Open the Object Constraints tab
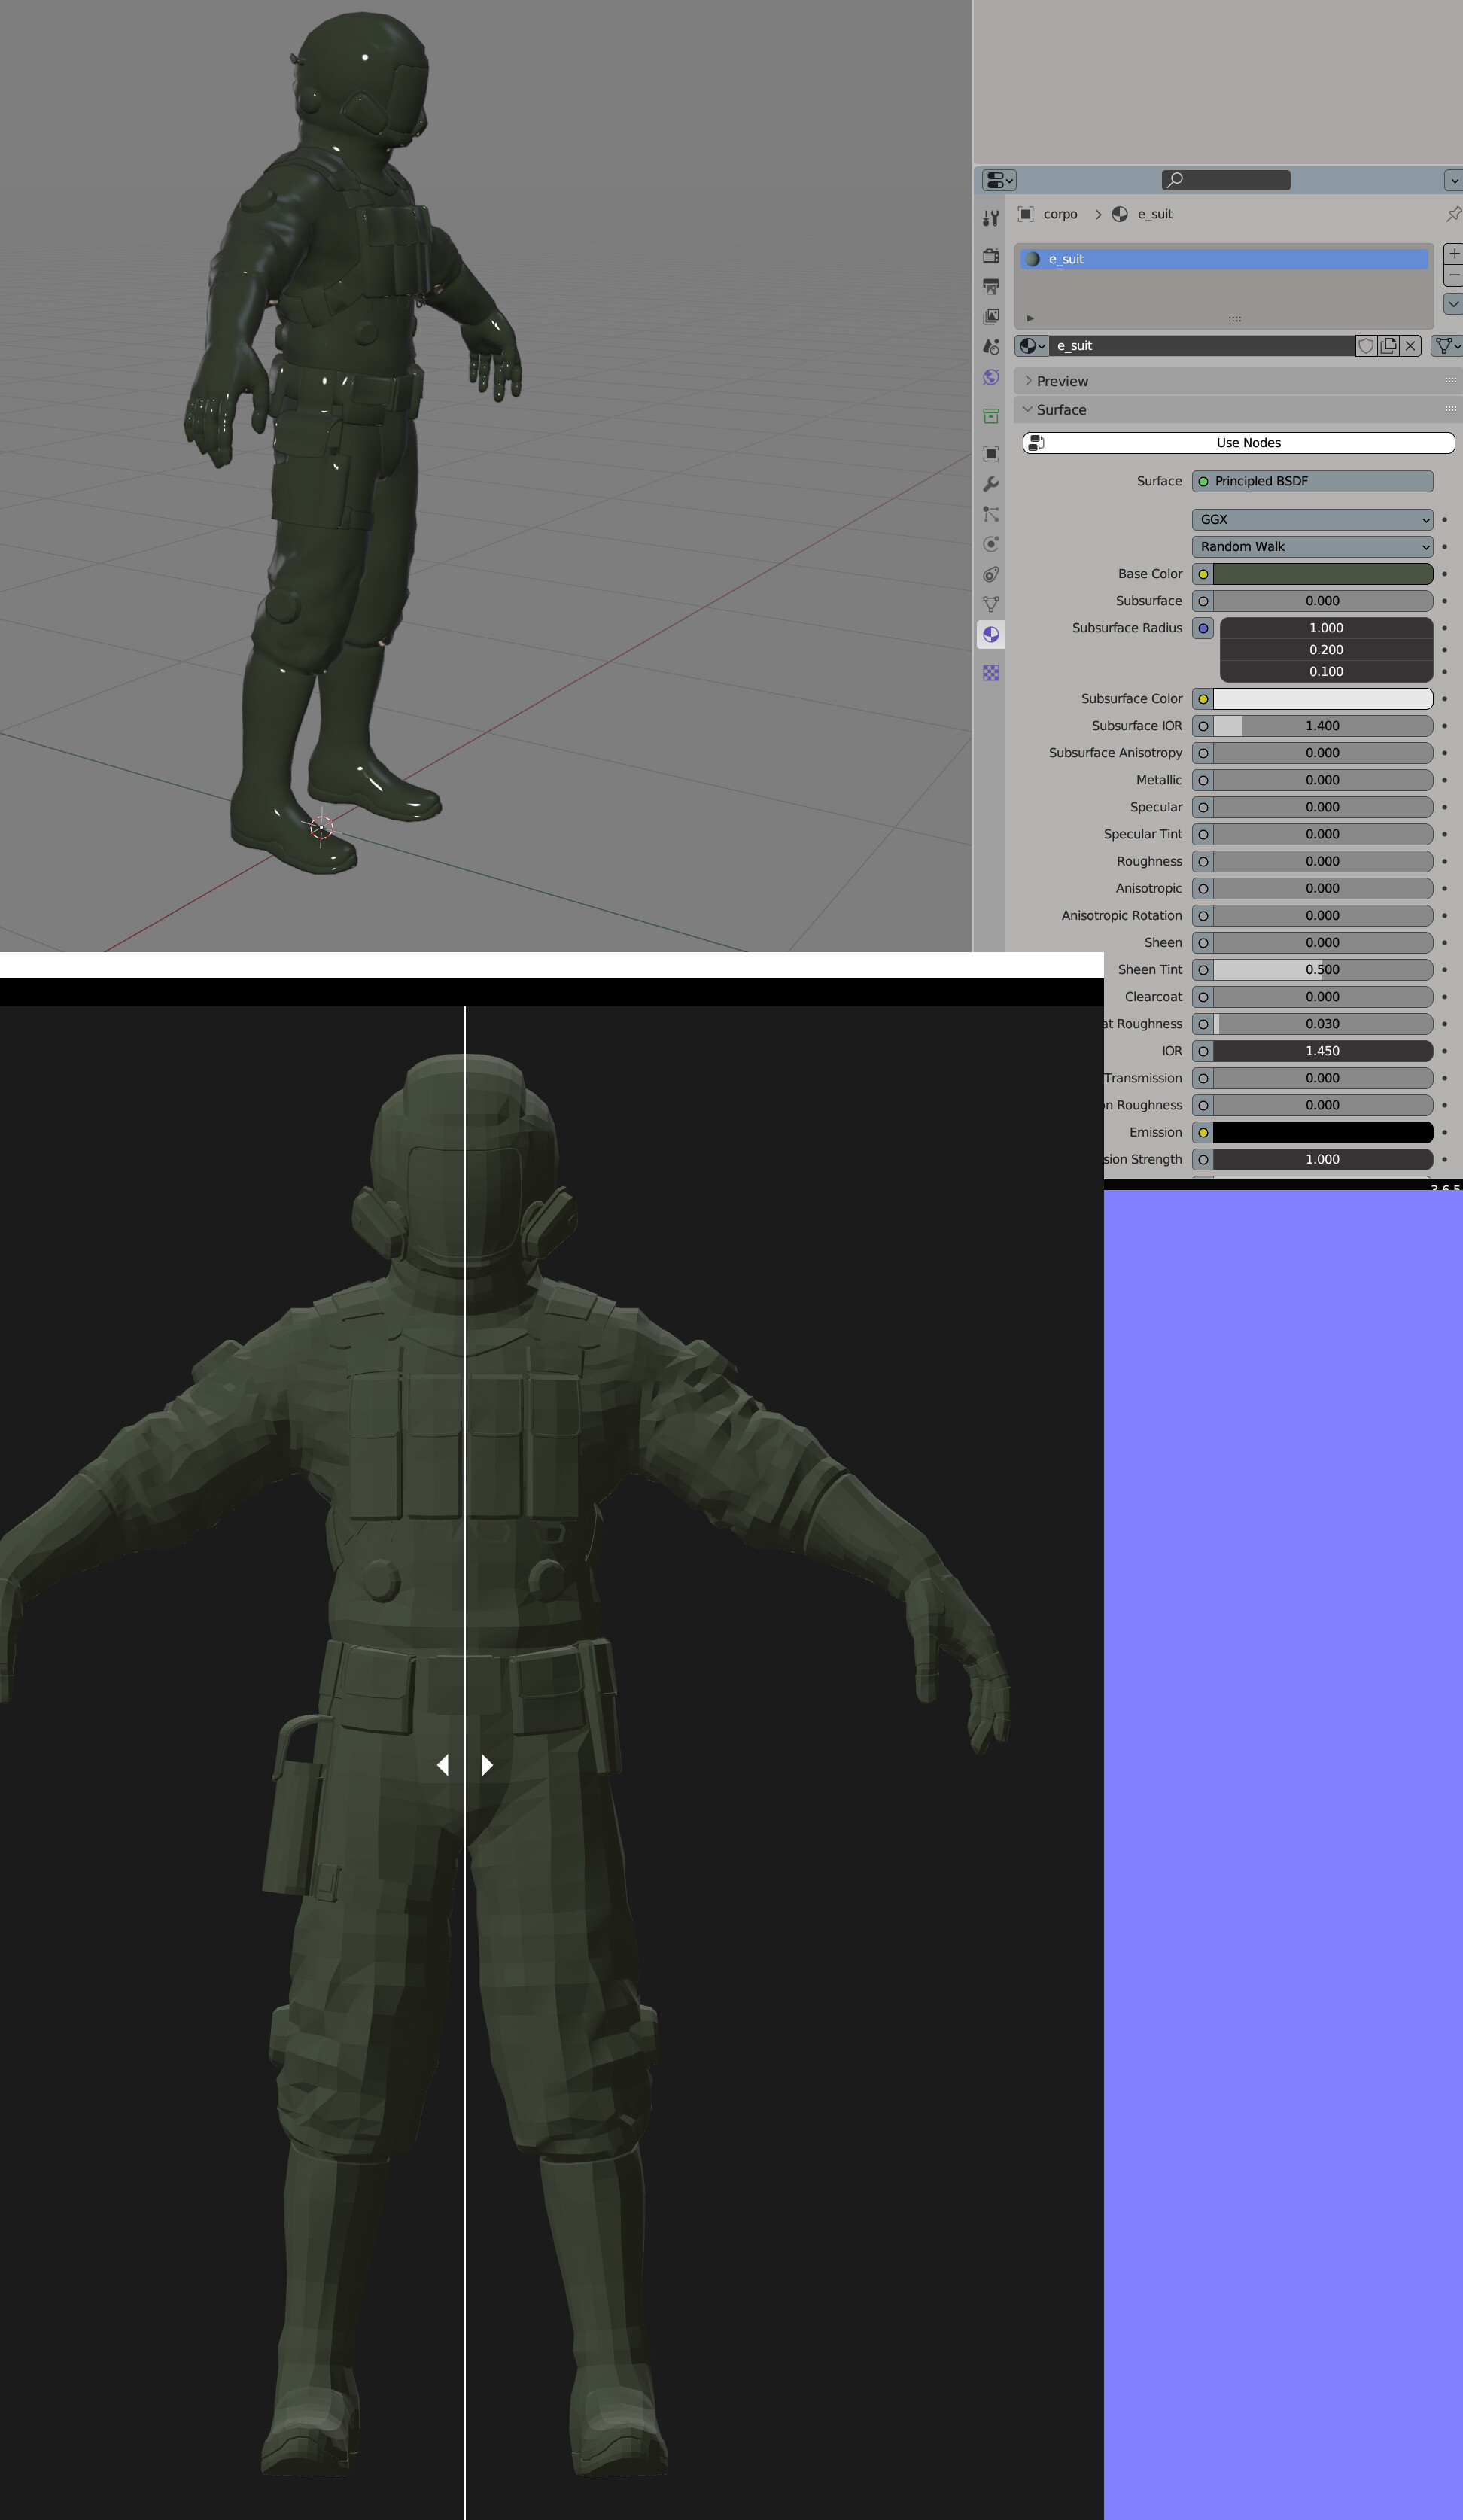 (991, 574)
